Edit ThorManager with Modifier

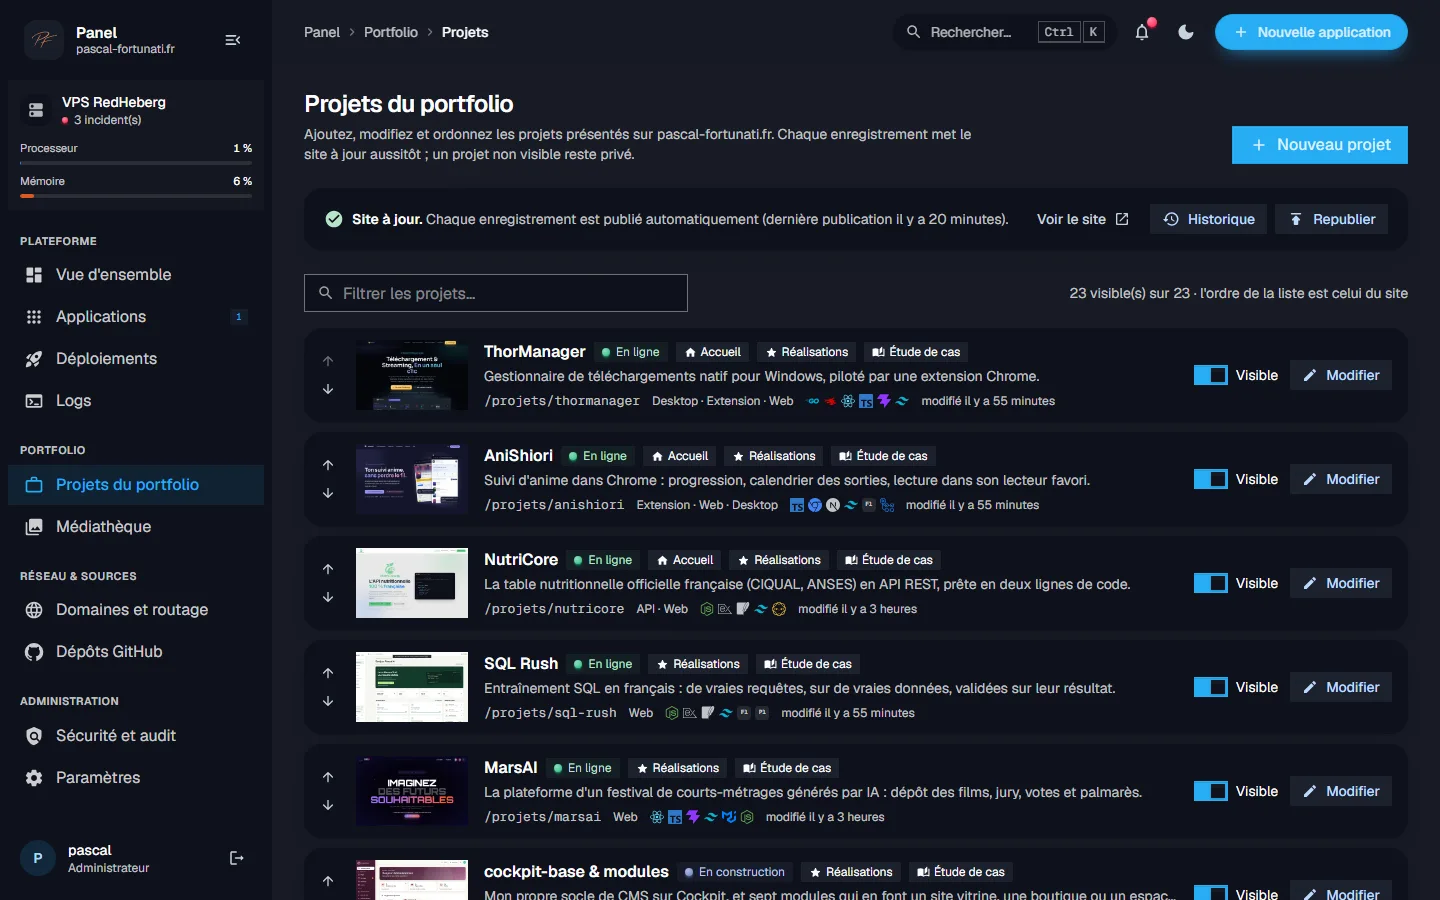(1341, 375)
